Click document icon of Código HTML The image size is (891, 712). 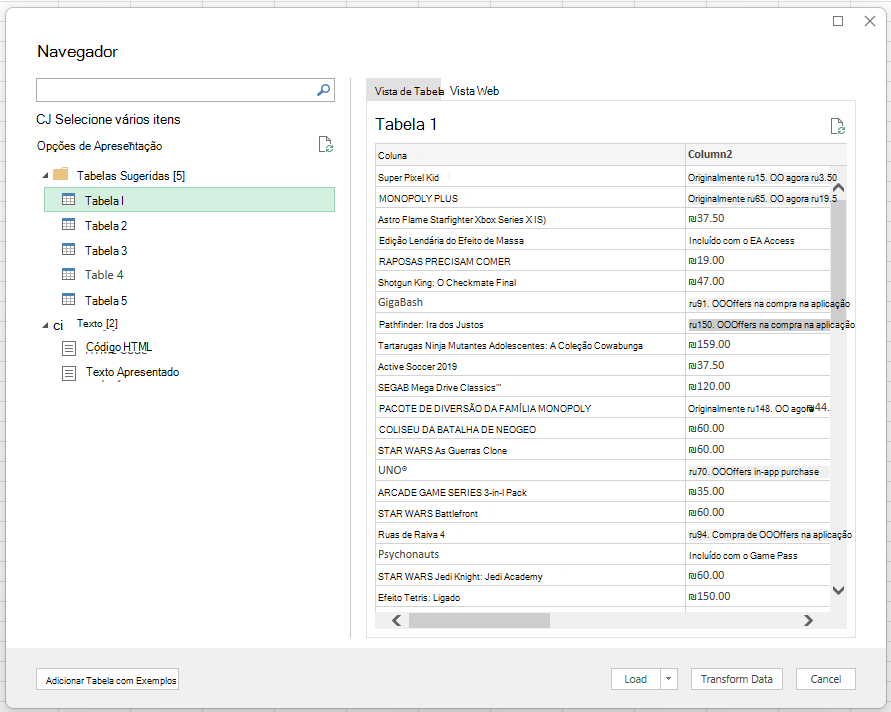coord(69,348)
